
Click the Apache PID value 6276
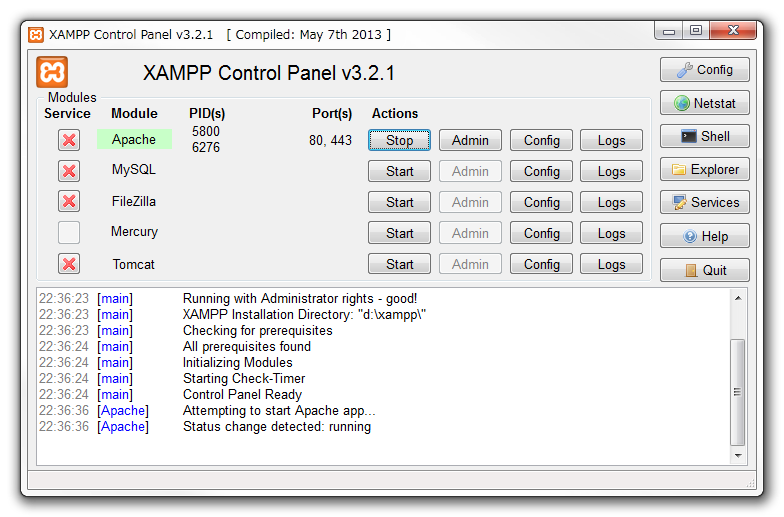tap(206, 147)
